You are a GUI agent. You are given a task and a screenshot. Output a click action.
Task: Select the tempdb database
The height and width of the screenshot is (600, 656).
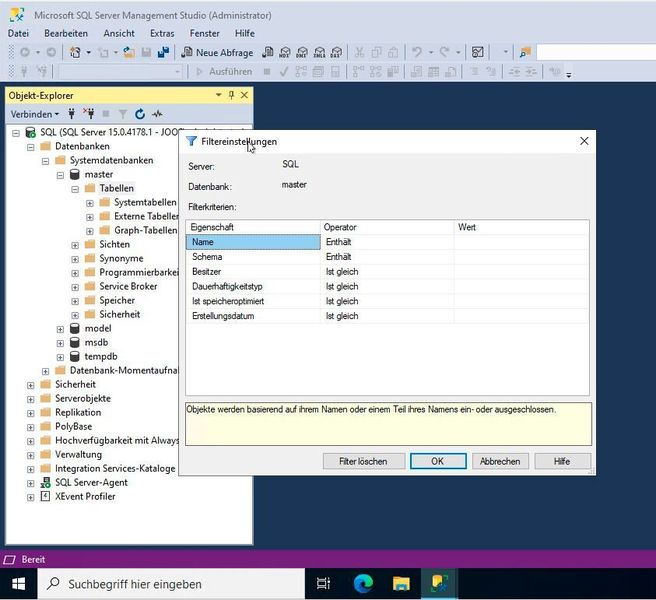(101, 356)
